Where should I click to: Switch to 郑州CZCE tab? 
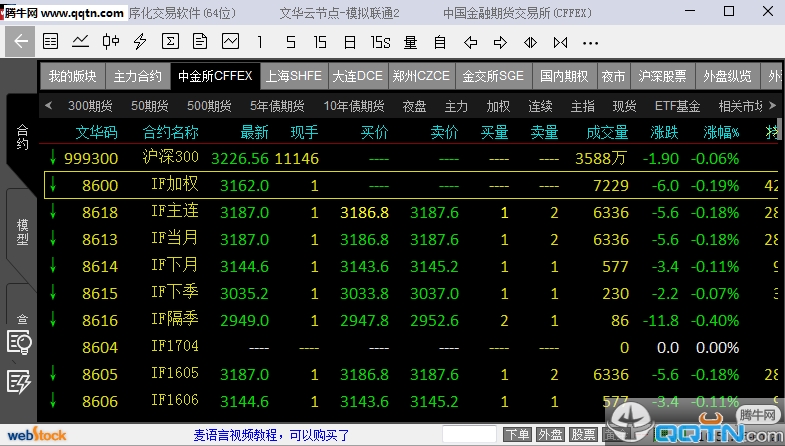click(x=422, y=76)
